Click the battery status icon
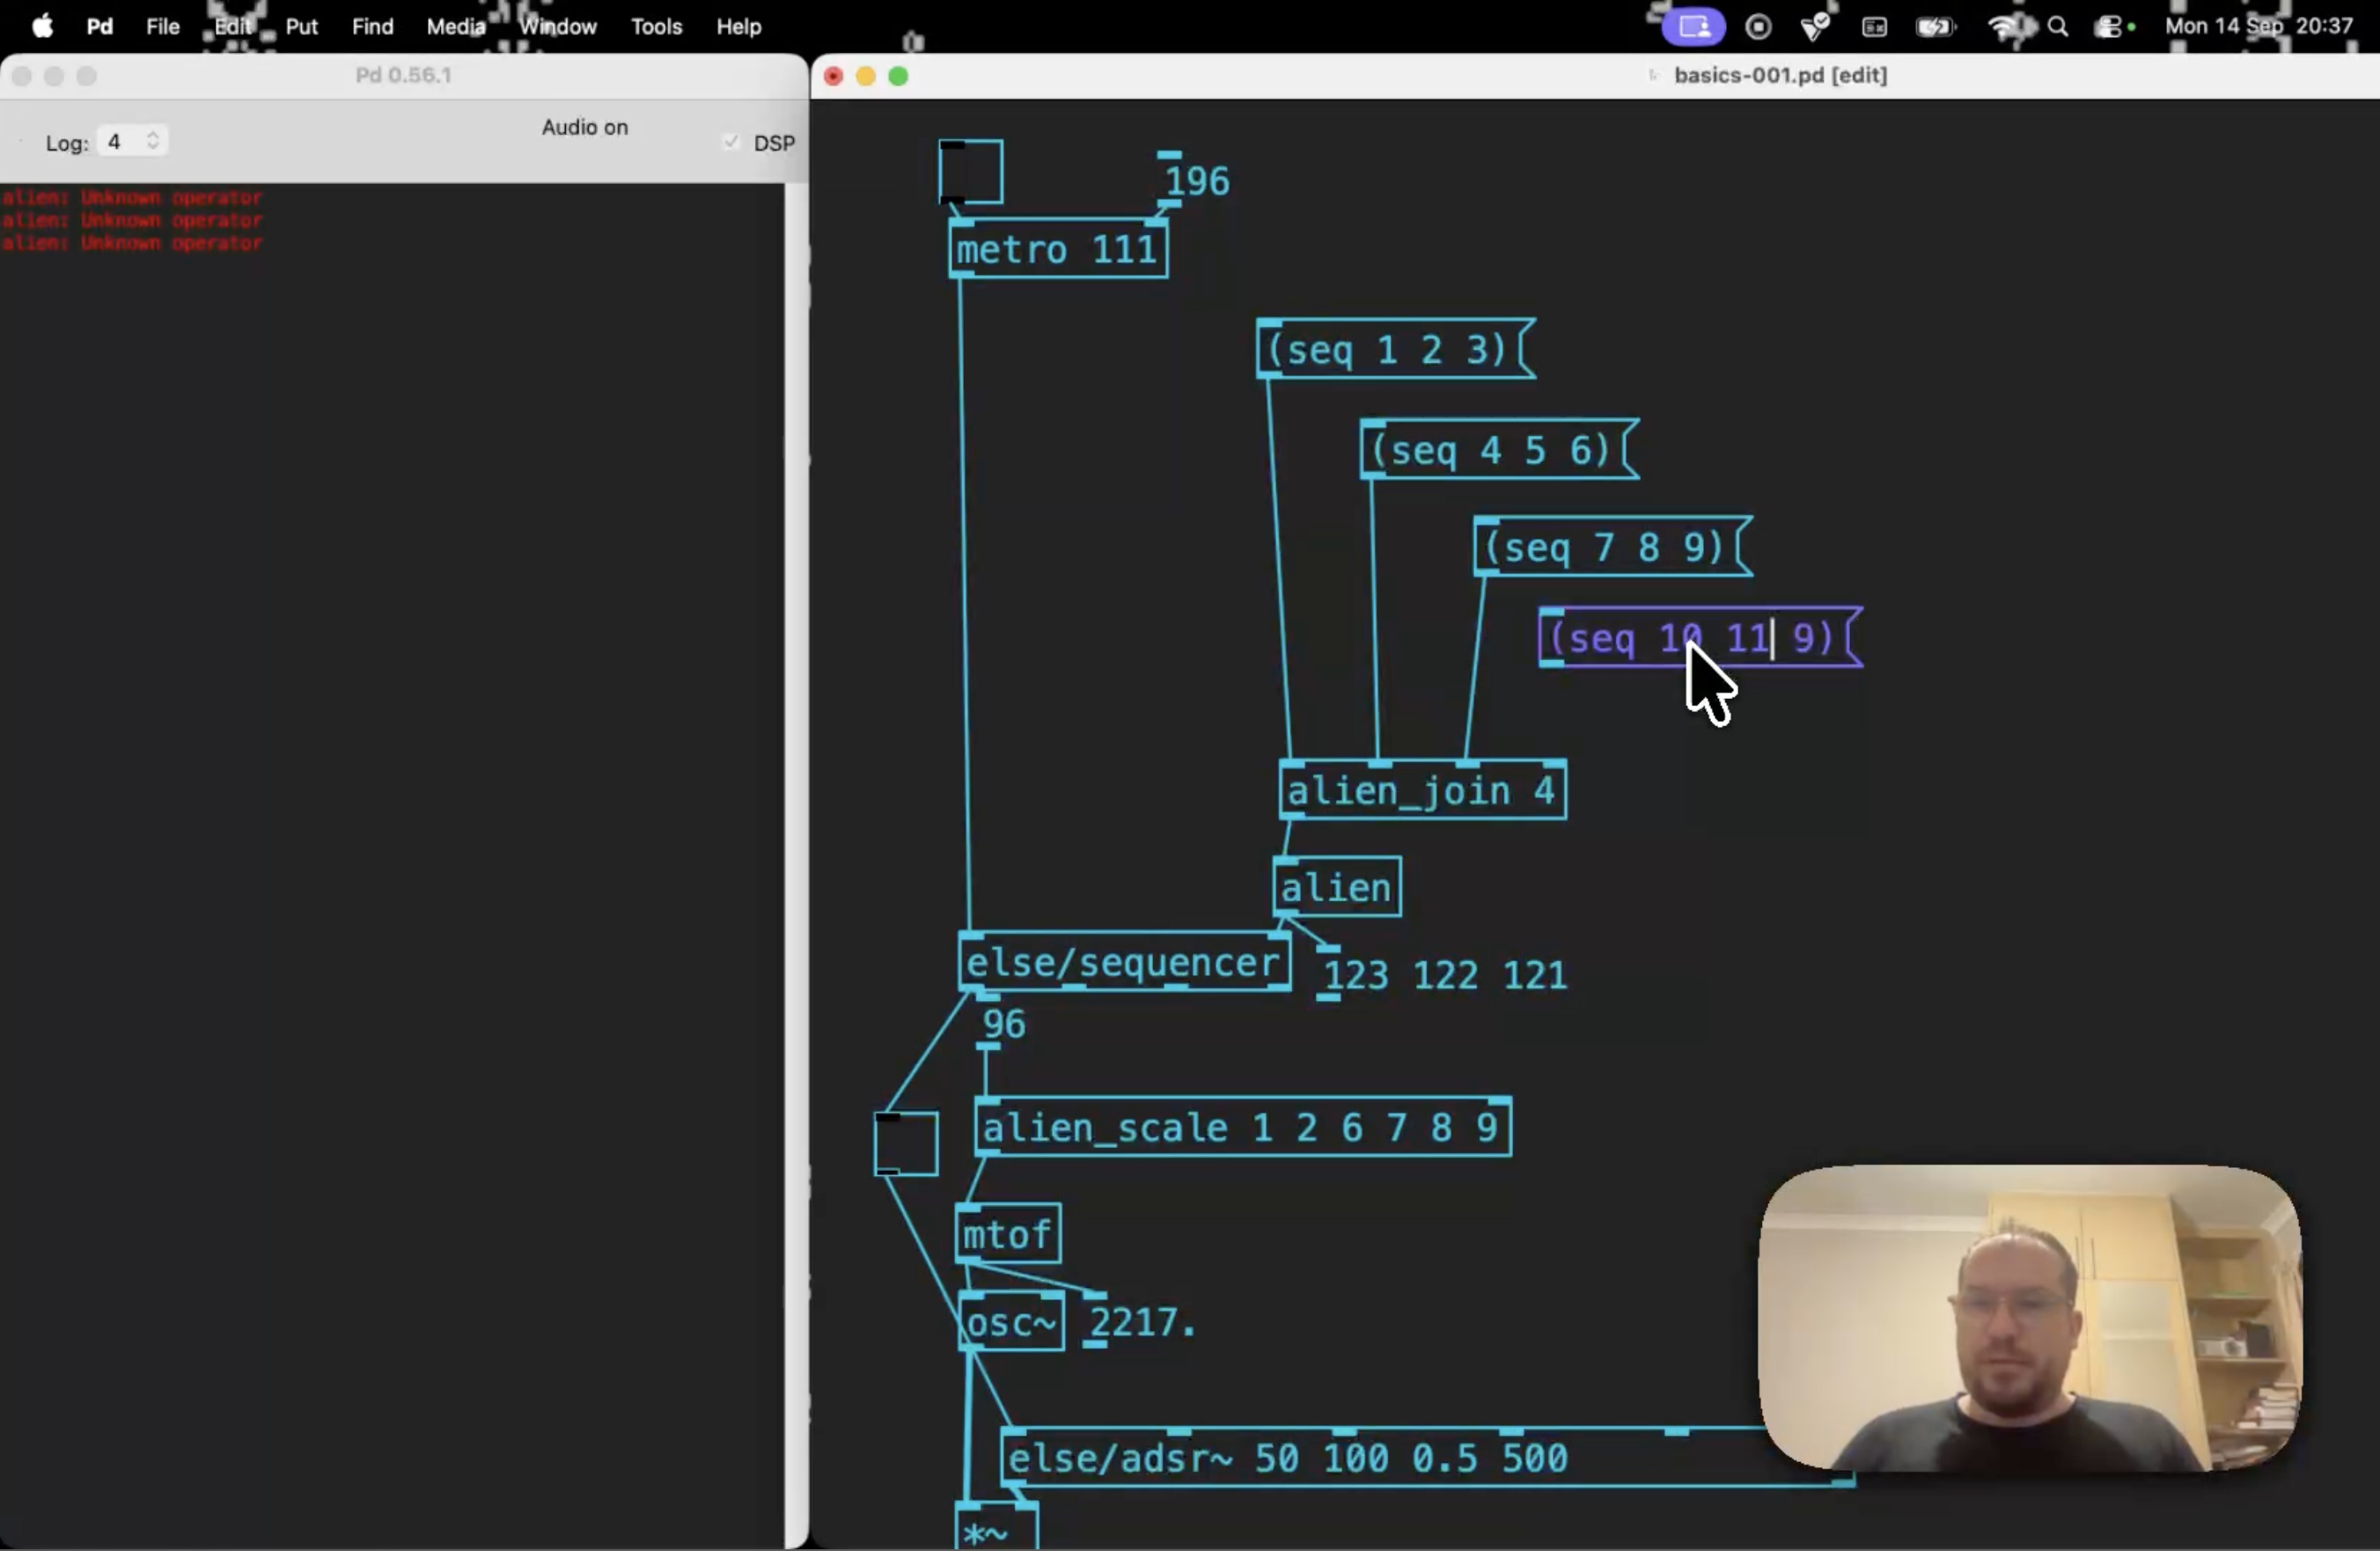The width and height of the screenshot is (2380, 1551). tap(1936, 27)
